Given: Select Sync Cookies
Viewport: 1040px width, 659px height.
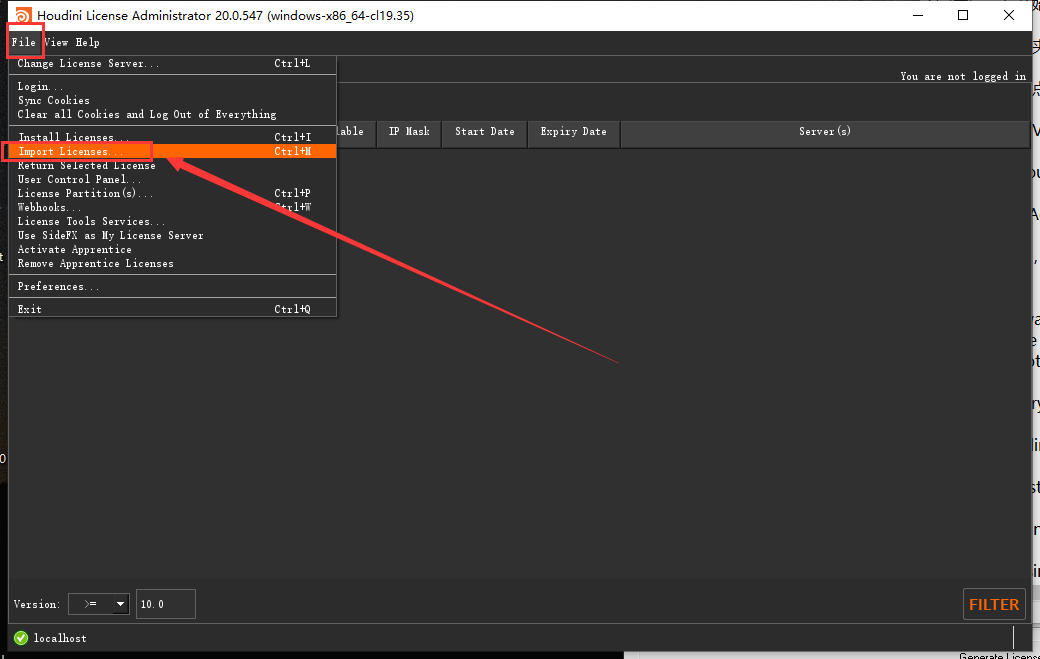Looking at the screenshot, I should (x=53, y=100).
